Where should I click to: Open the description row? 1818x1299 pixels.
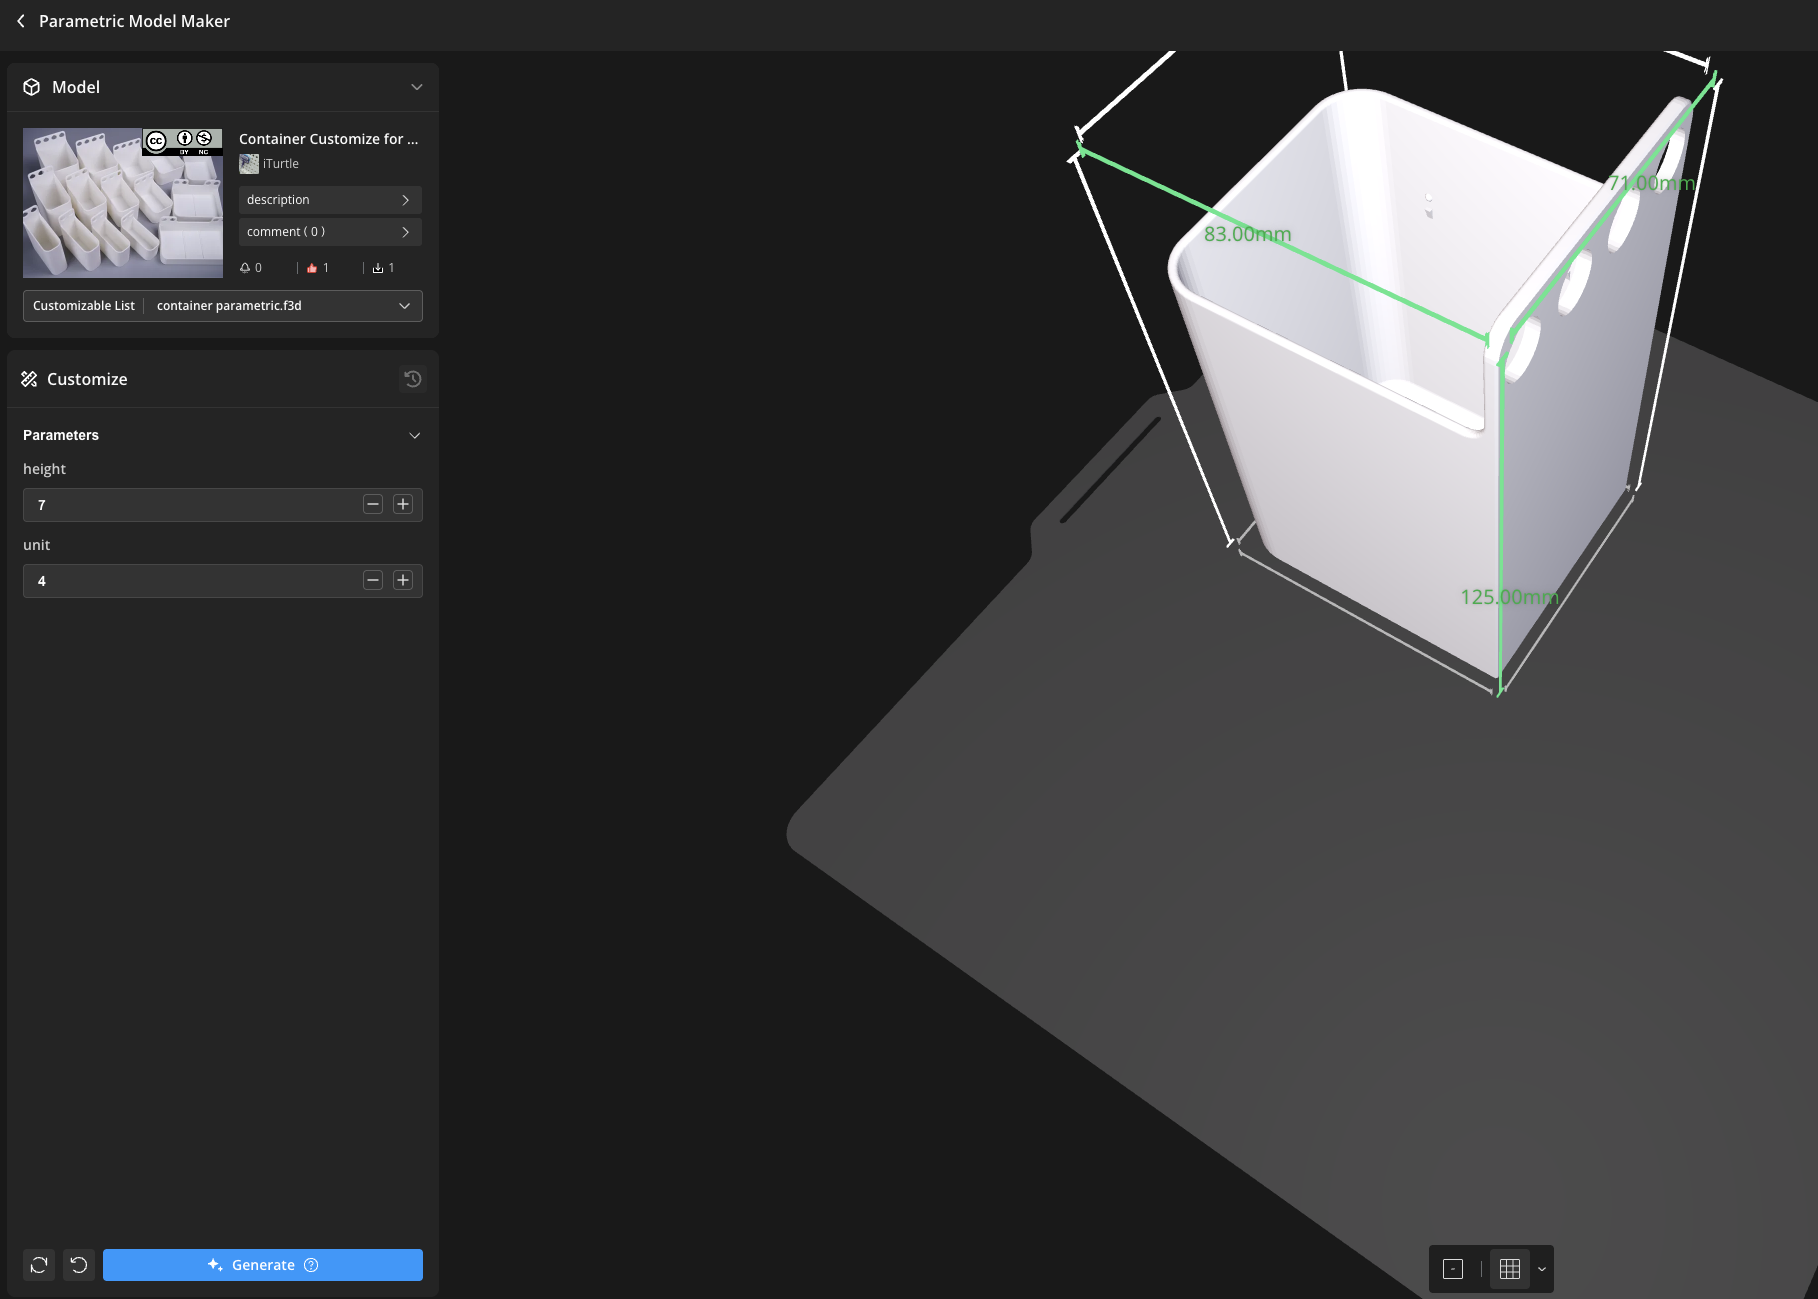tap(330, 200)
